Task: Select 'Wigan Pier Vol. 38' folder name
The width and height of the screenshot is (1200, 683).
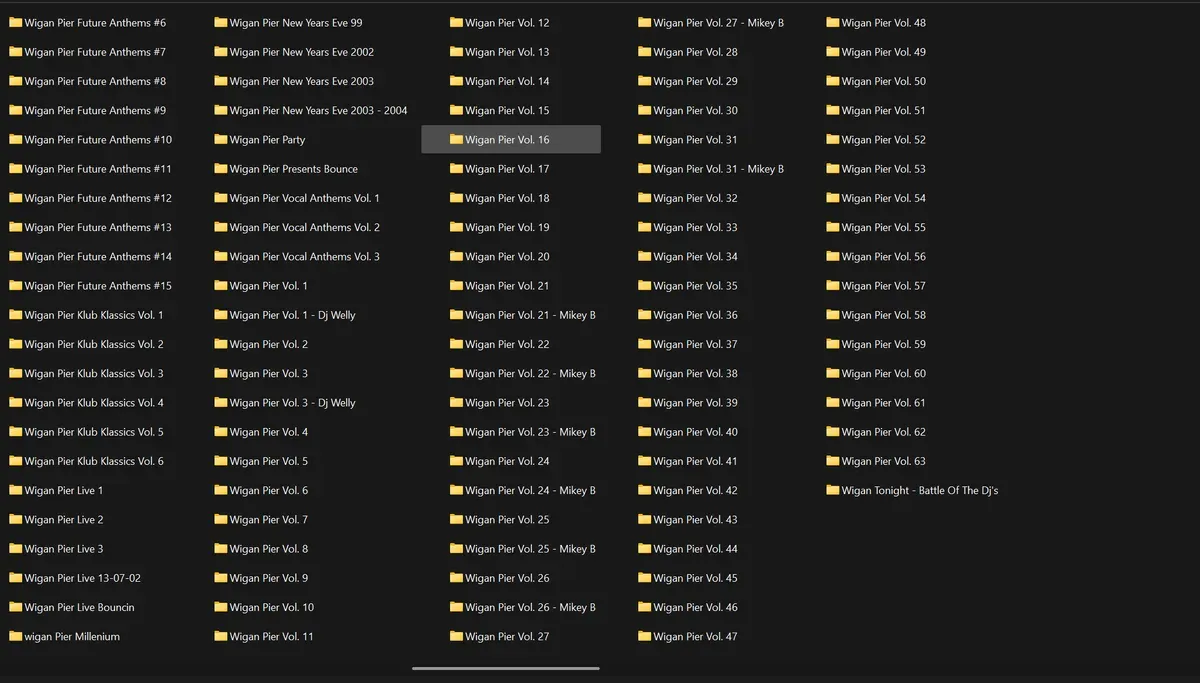Action: 695,374
